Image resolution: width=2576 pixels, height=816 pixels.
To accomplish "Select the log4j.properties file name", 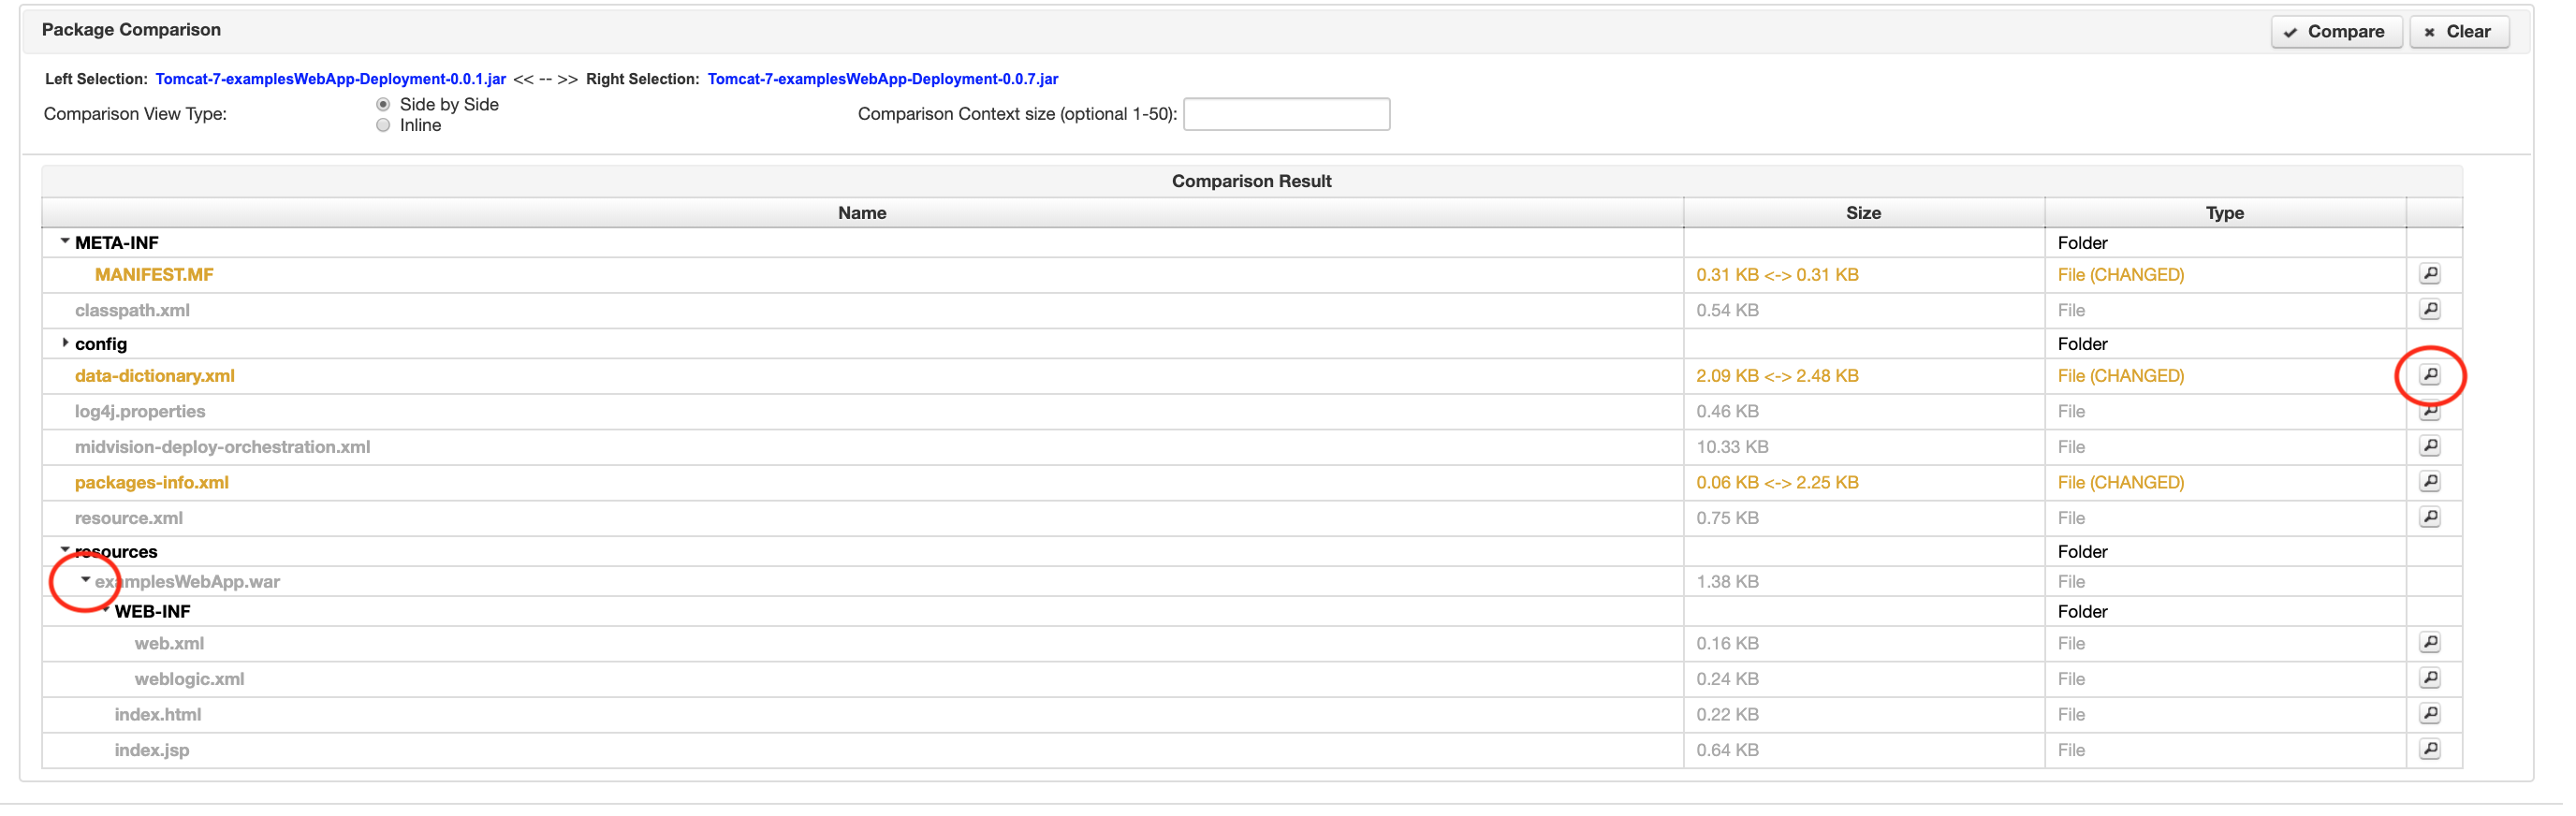I will [x=141, y=413].
